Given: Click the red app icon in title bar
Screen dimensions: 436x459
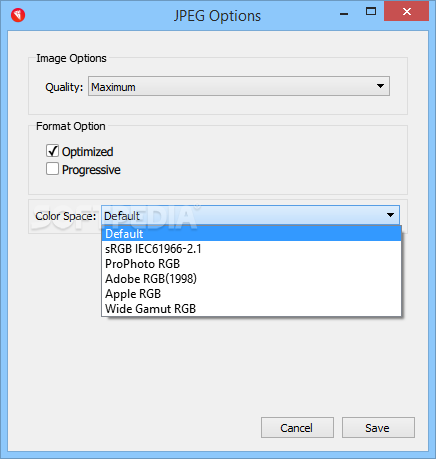Looking at the screenshot, I should [18, 15].
